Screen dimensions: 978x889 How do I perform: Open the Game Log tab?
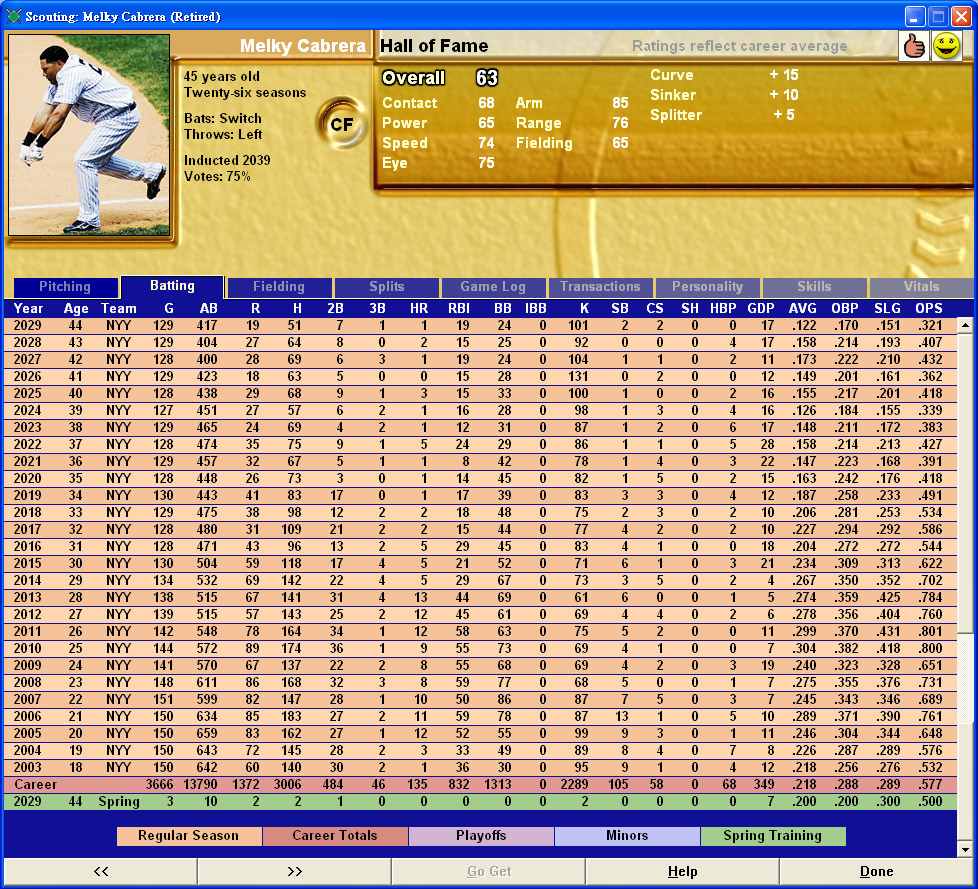493,287
